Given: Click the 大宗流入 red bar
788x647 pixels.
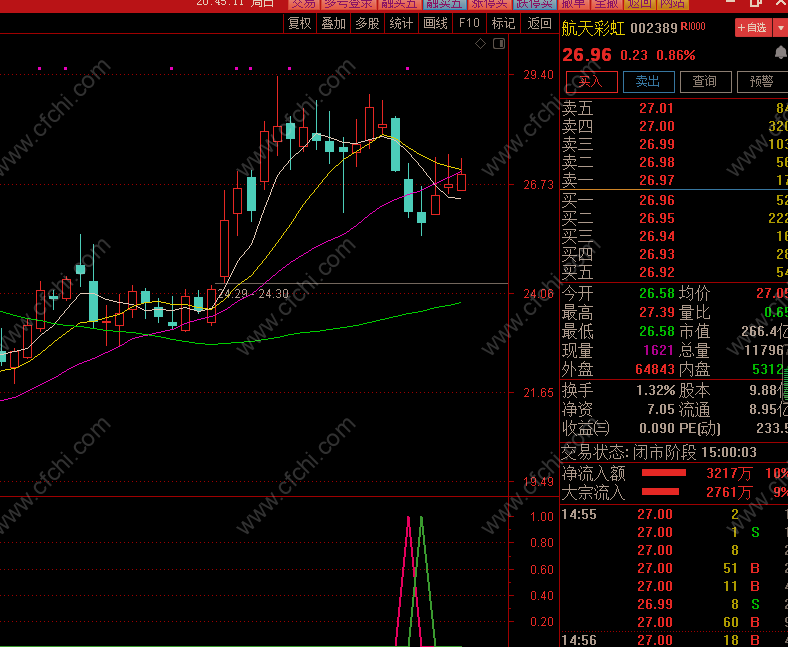Looking at the screenshot, I should click(660, 492).
